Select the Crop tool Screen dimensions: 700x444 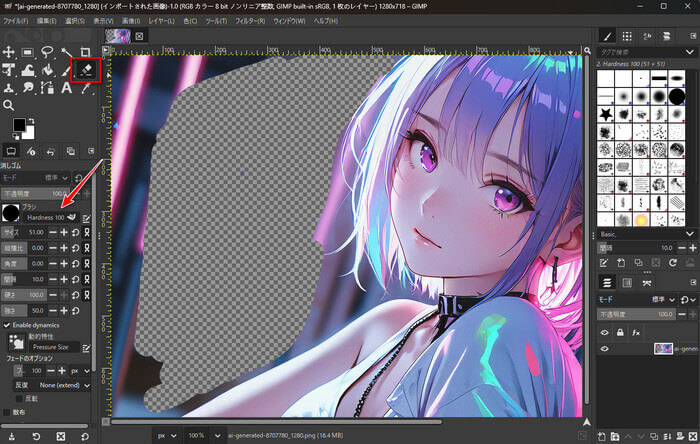[x=85, y=52]
